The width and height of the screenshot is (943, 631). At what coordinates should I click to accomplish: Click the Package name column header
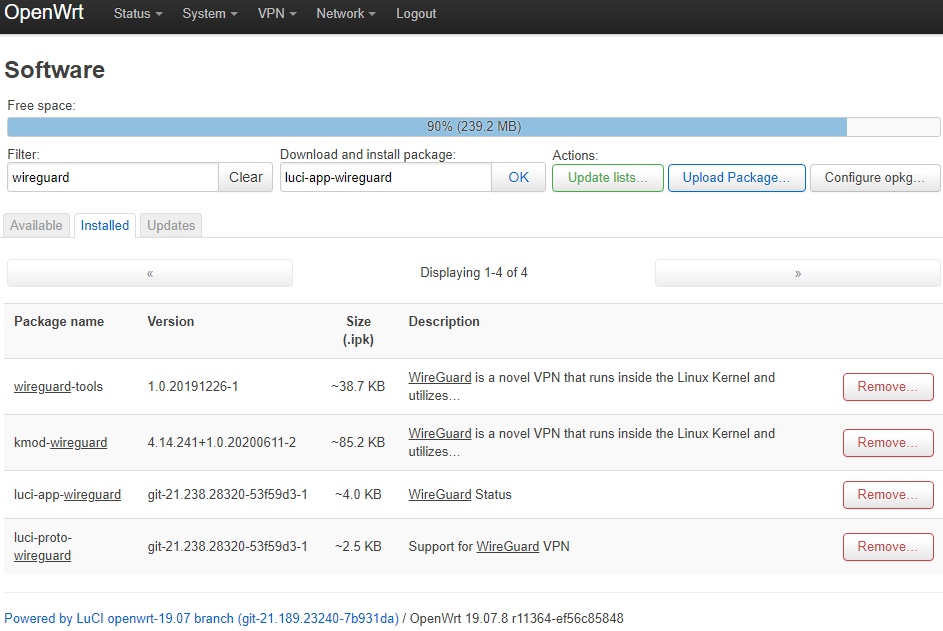(x=59, y=322)
